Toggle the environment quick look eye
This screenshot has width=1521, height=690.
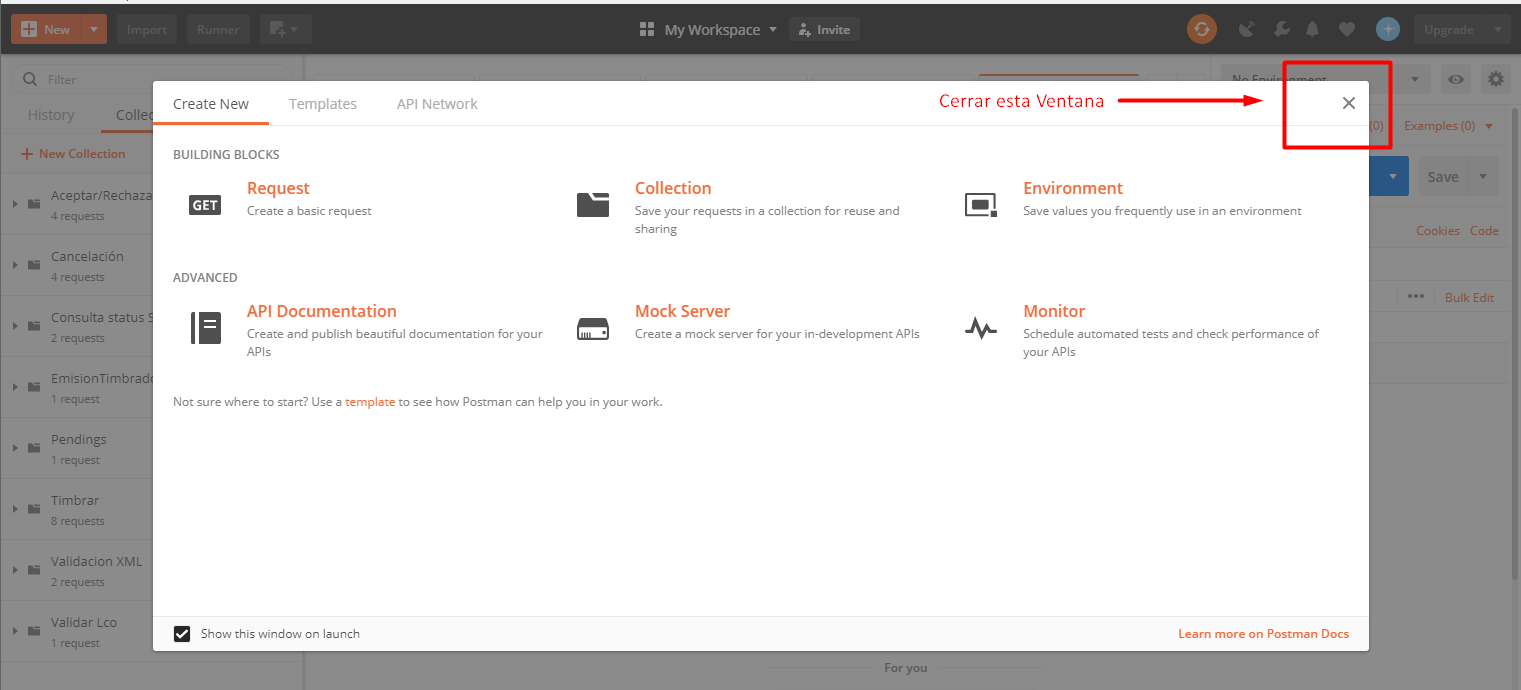pyautogui.click(x=1456, y=80)
